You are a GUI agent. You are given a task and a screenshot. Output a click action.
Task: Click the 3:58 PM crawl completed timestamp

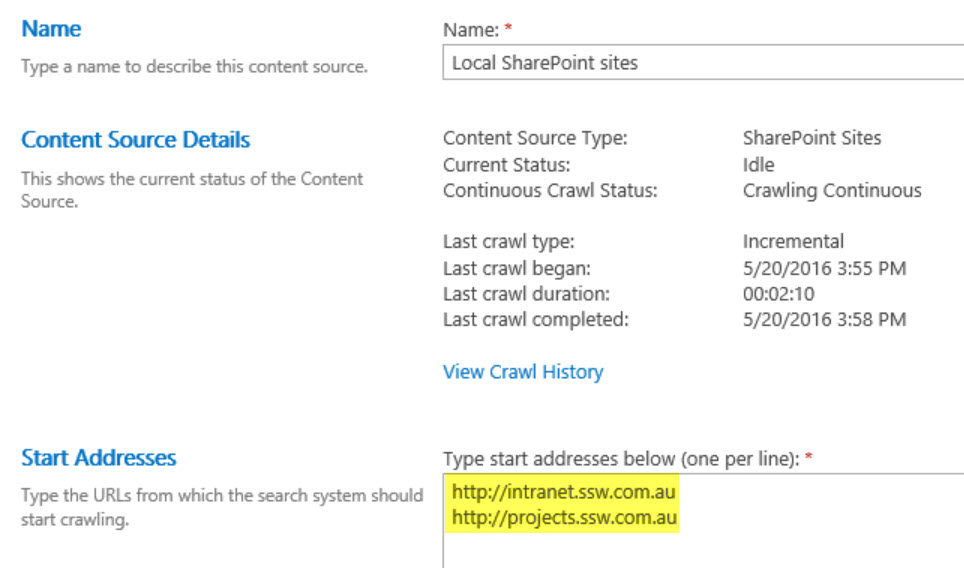(x=824, y=320)
